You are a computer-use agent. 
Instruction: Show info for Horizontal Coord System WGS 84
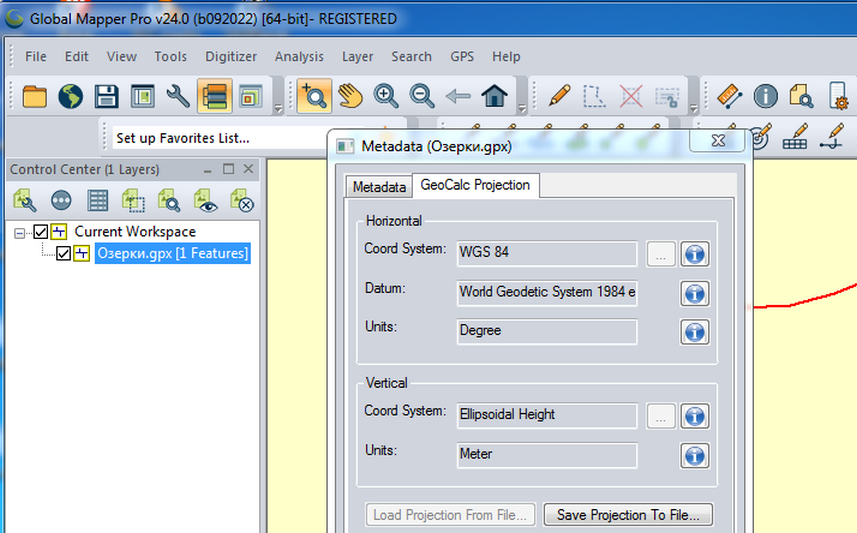695,254
